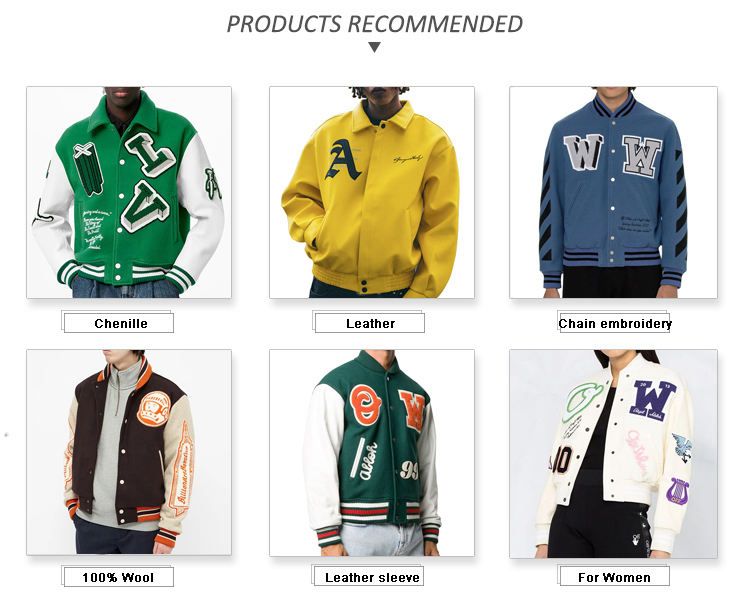Screen dimensions: 750x615
Task: Open the blue Chain embroidery jacket image
Action: point(613,192)
